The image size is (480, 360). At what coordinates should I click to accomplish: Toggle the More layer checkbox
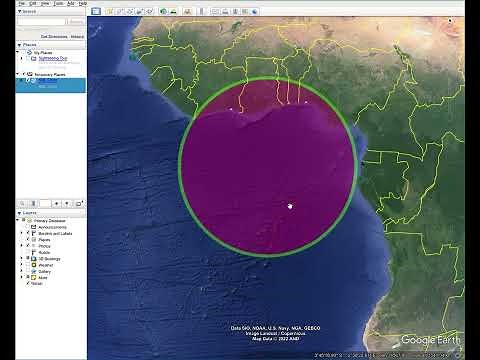pyautogui.click(x=28, y=277)
